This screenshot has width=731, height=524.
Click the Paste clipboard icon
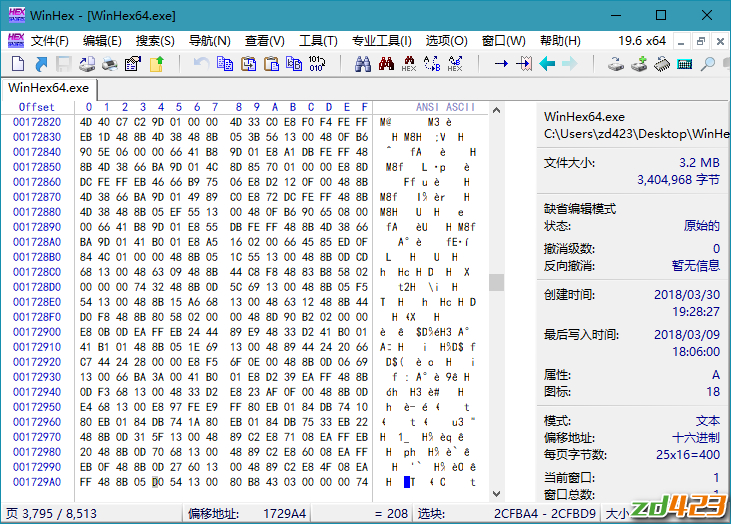[x=271, y=63]
